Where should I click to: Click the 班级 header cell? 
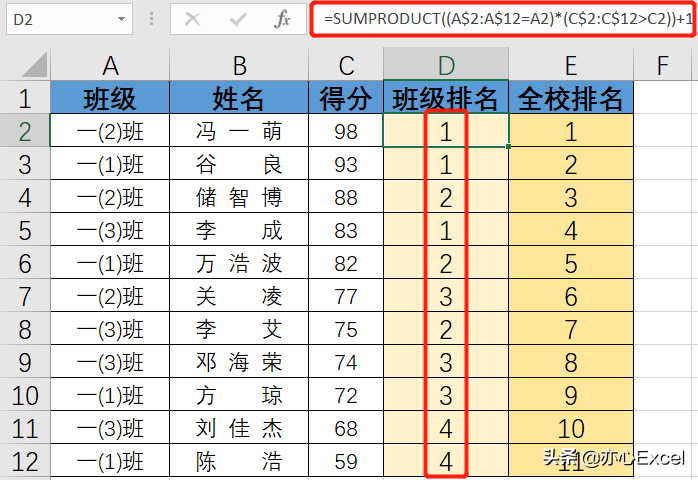[110, 98]
